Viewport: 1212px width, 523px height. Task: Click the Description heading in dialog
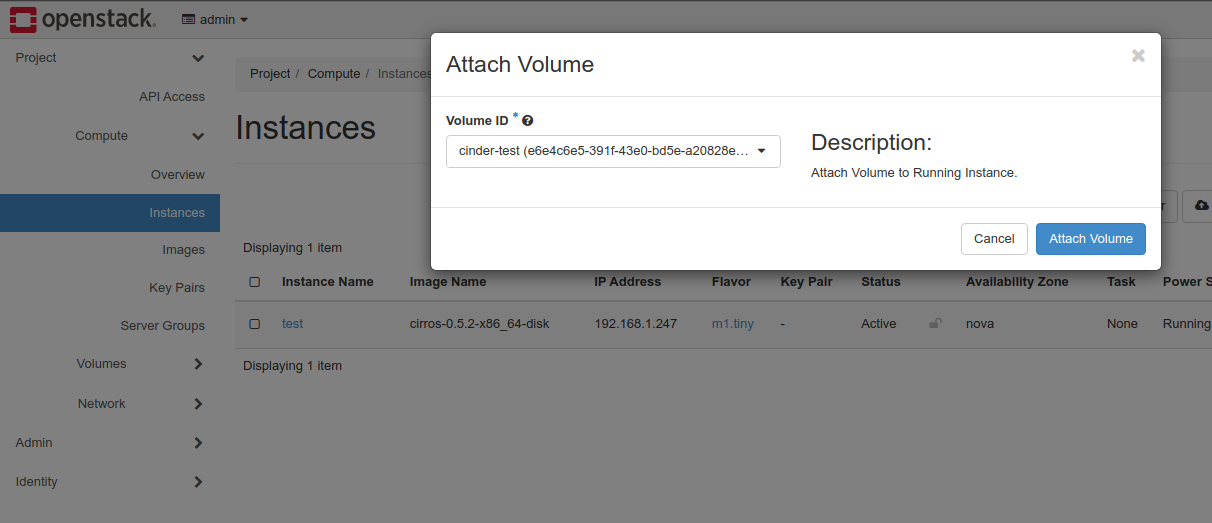pyautogui.click(x=871, y=142)
